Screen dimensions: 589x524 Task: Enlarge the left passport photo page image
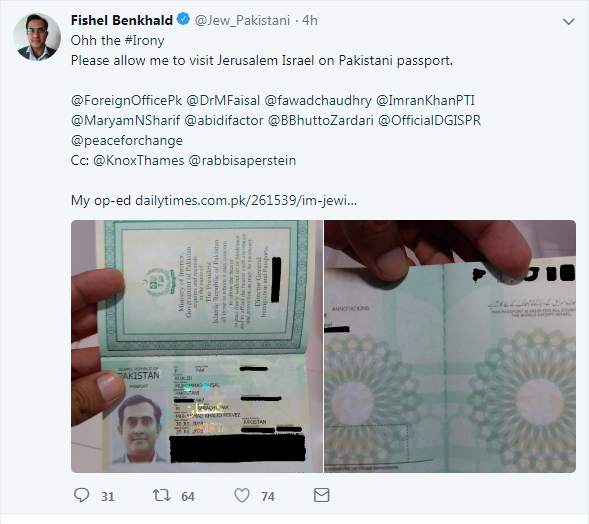[x=197, y=346]
